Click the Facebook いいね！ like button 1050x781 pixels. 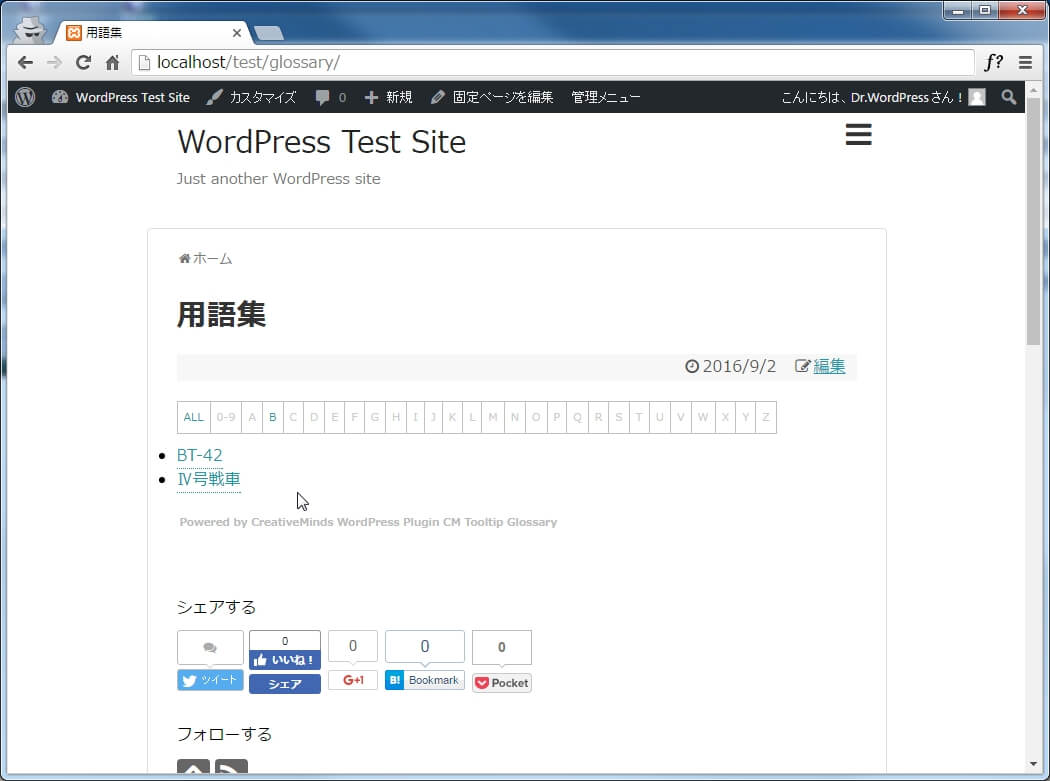point(284,660)
